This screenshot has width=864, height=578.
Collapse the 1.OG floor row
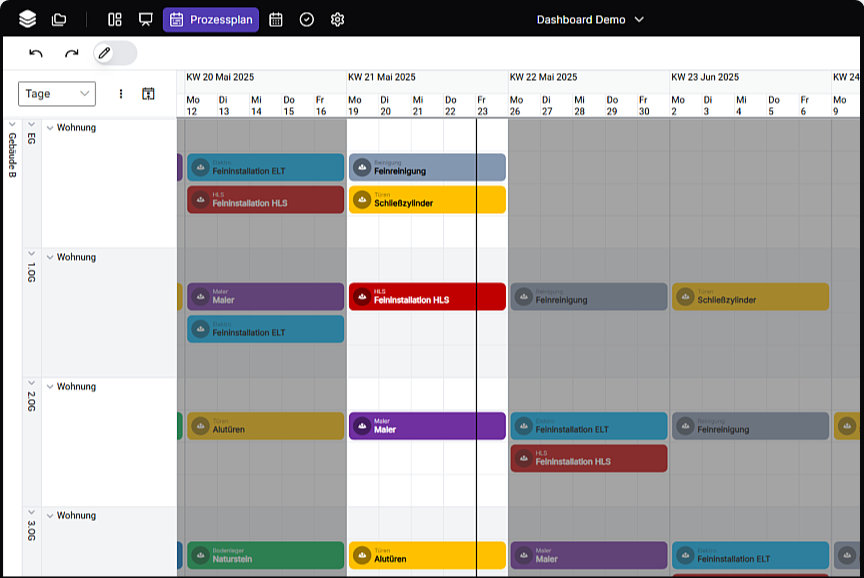coord(31,256)
